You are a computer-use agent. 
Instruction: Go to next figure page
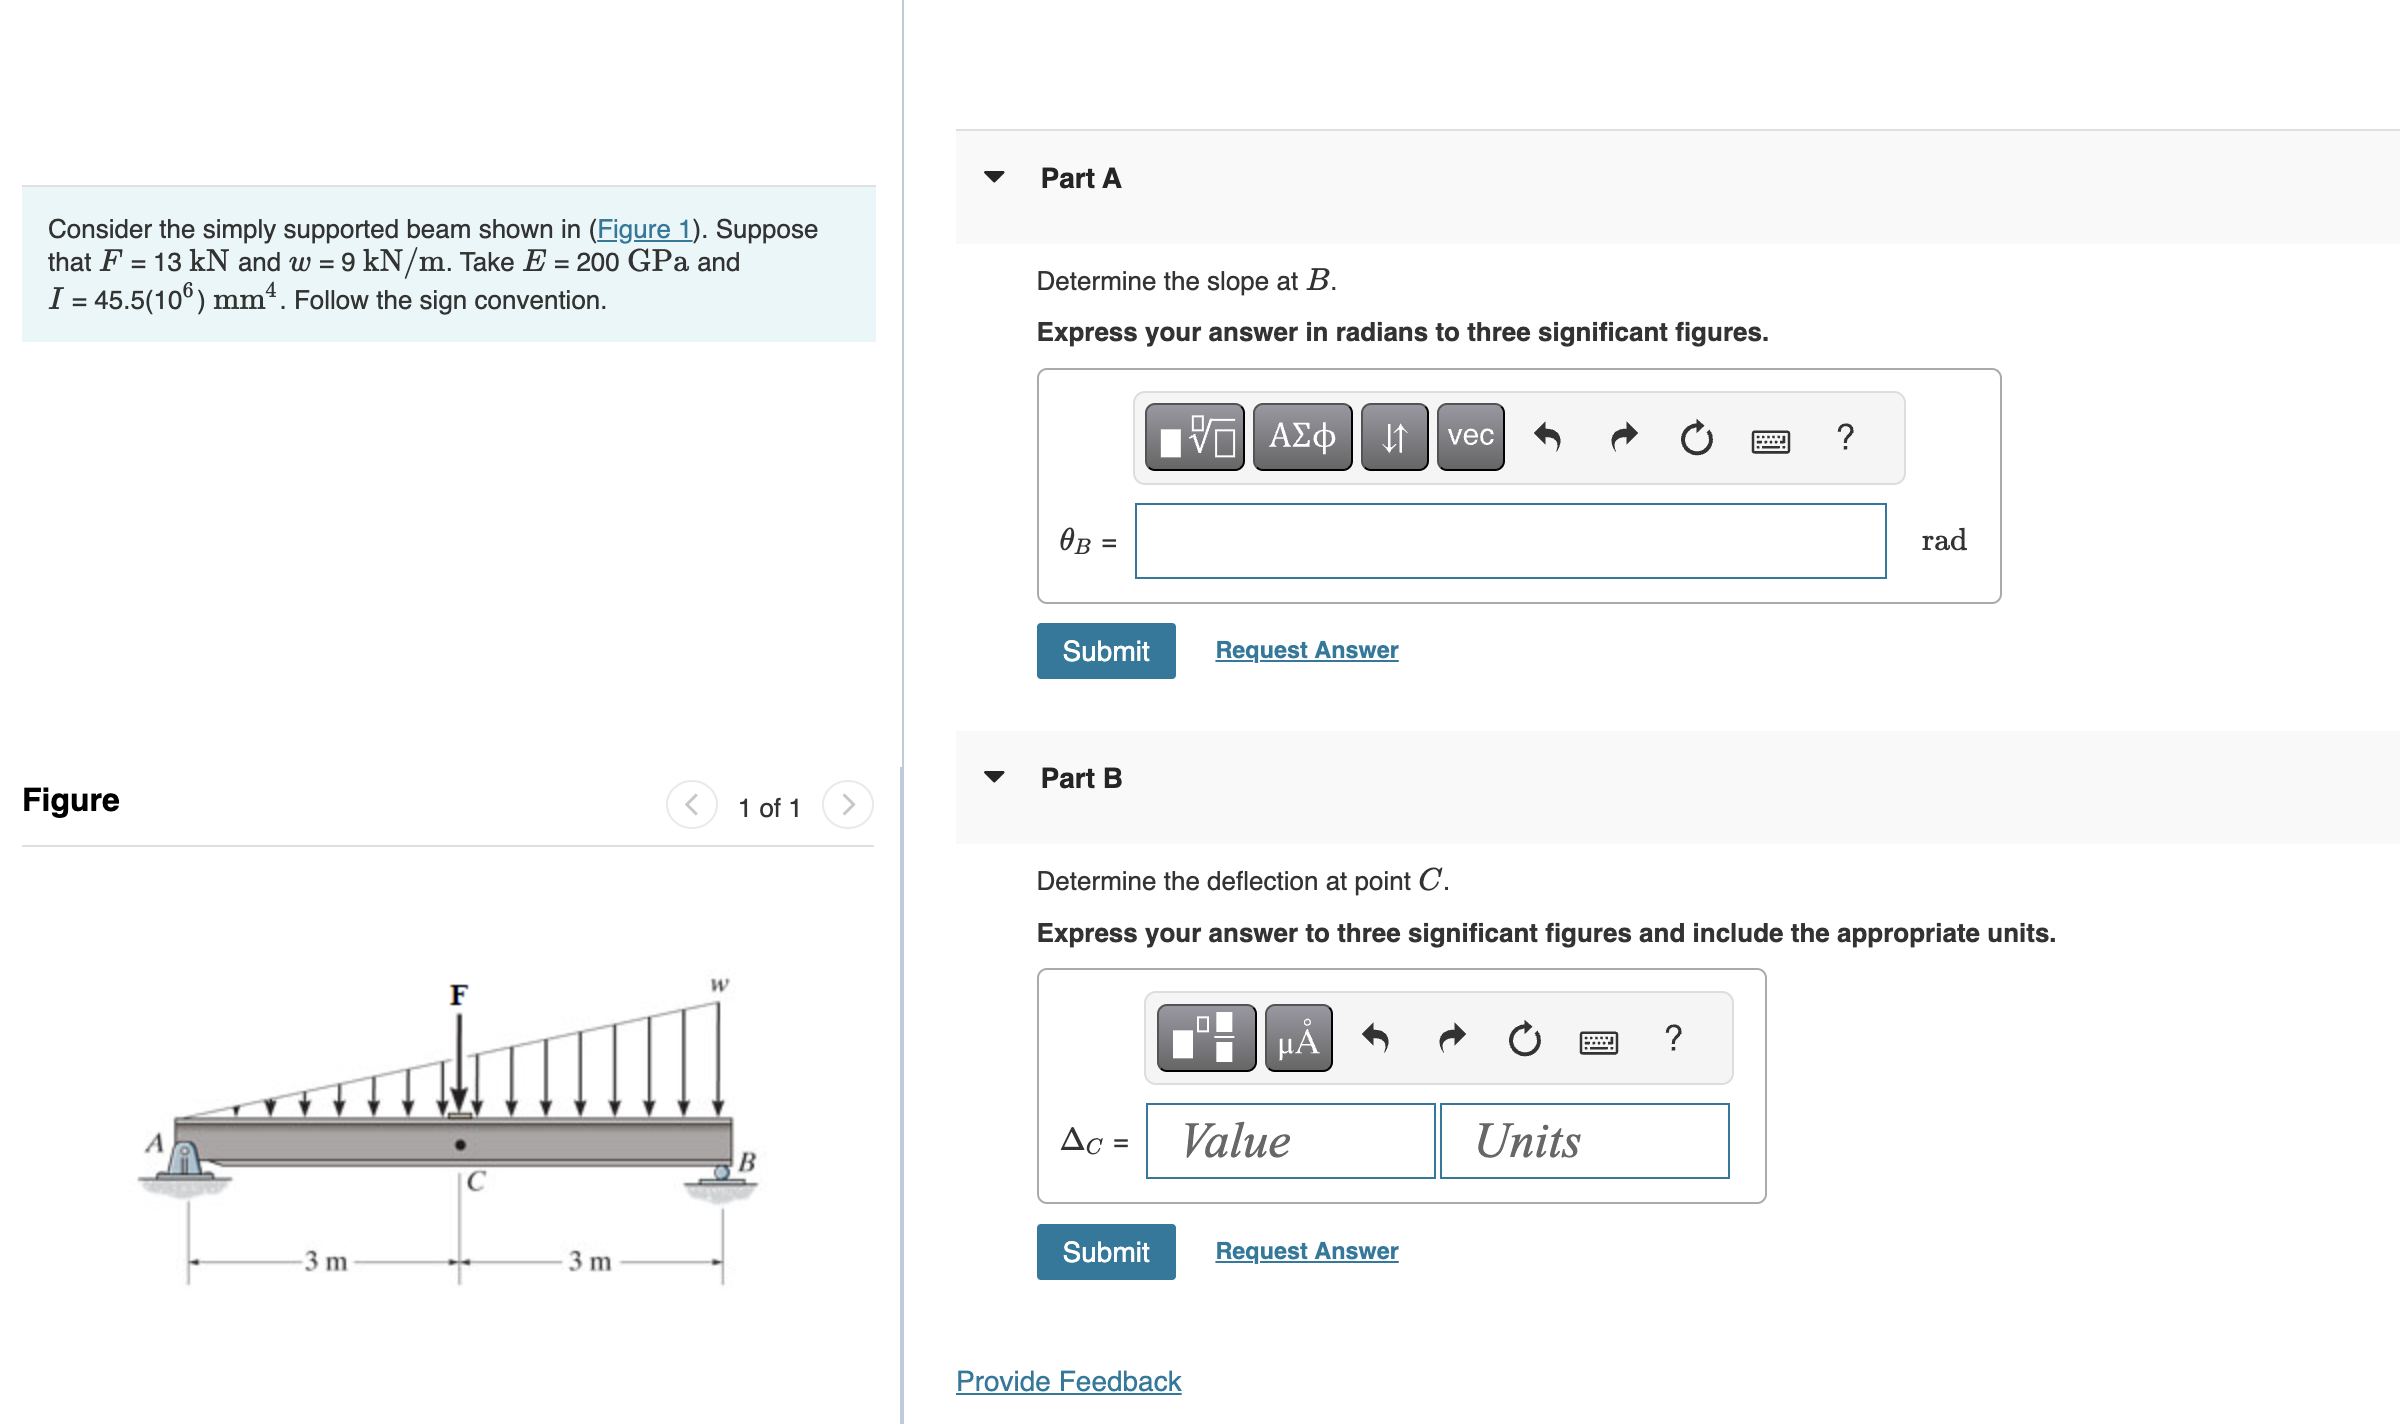(x=847, y=804)
